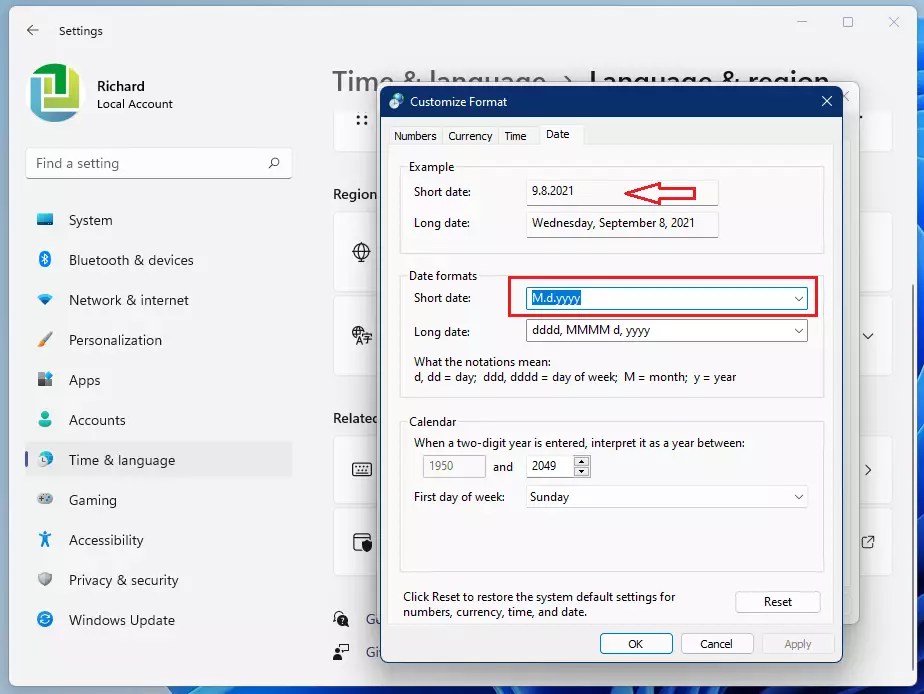
Task: Click the back arrow in Settings
Action: tap(32, 30)
